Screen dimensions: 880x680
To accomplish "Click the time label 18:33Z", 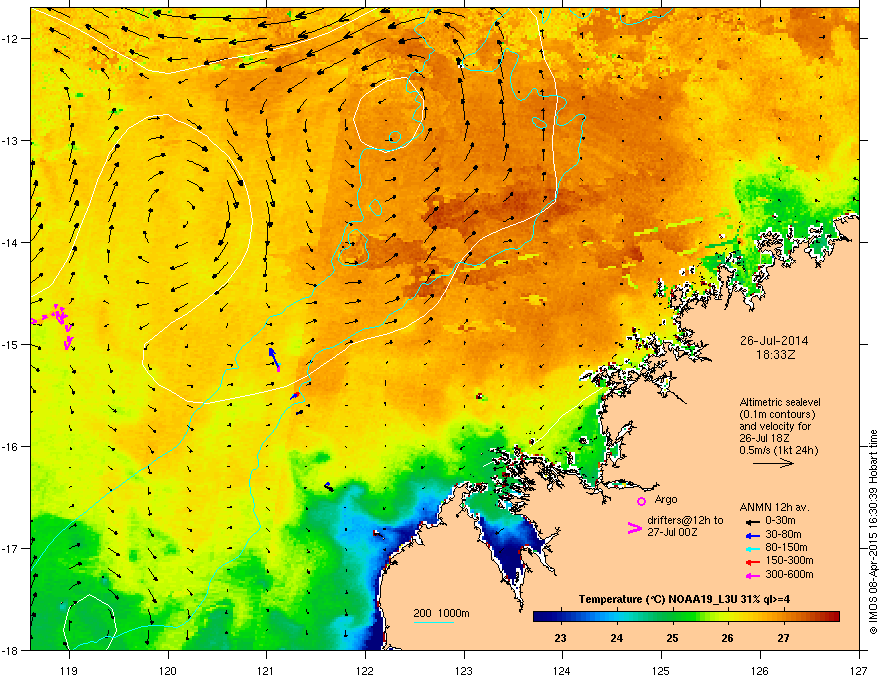I will pos(775,355).
